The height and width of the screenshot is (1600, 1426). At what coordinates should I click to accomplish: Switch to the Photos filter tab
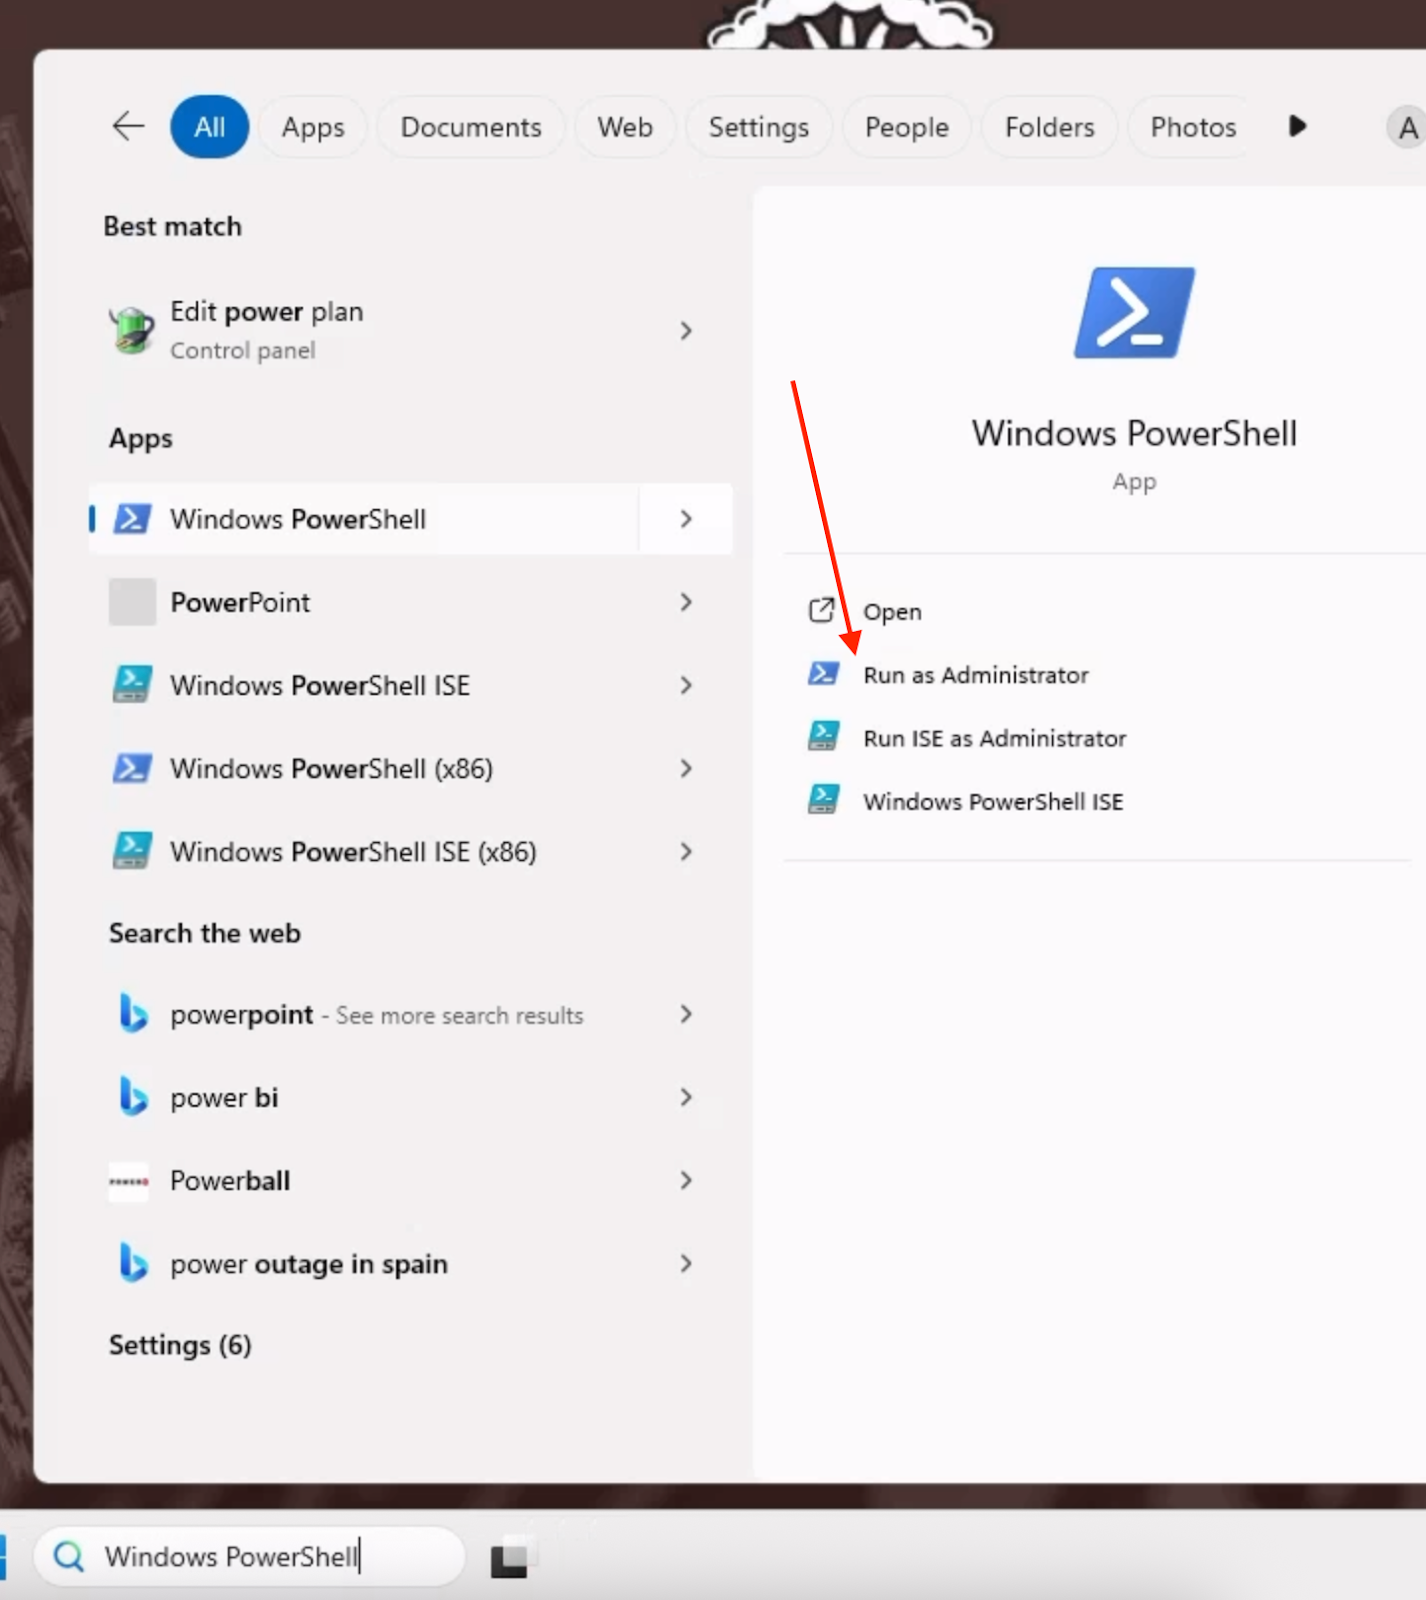pyautogui.click(x=1193, y=127)
